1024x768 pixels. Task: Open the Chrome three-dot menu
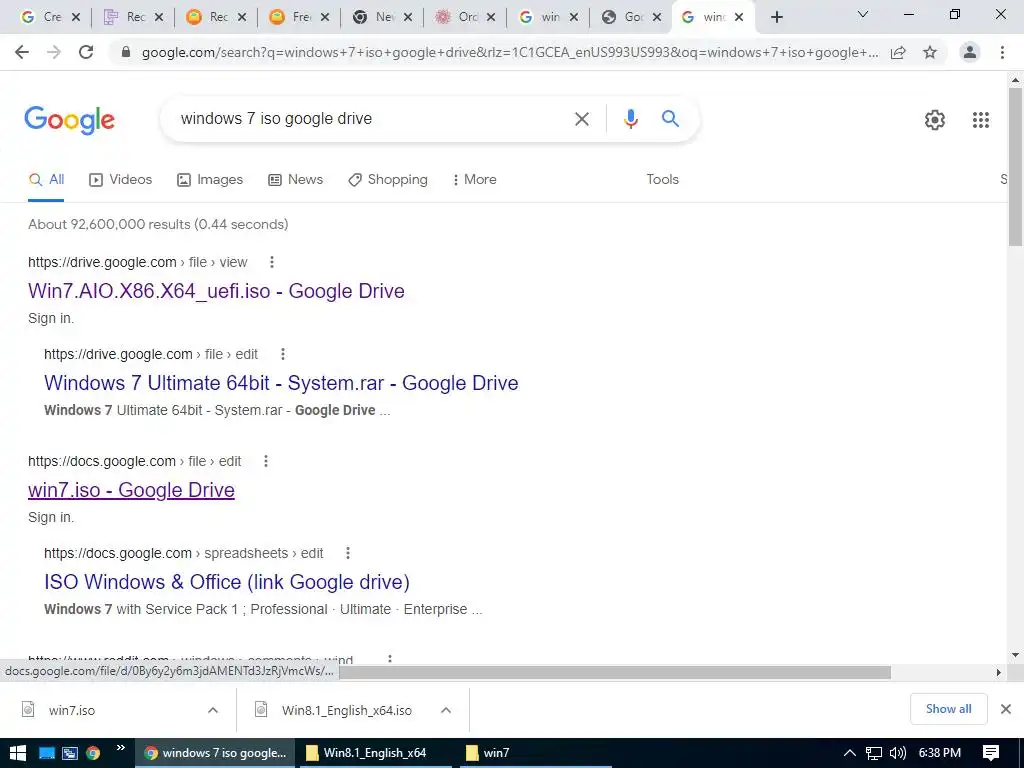(x=1002, y=52)
